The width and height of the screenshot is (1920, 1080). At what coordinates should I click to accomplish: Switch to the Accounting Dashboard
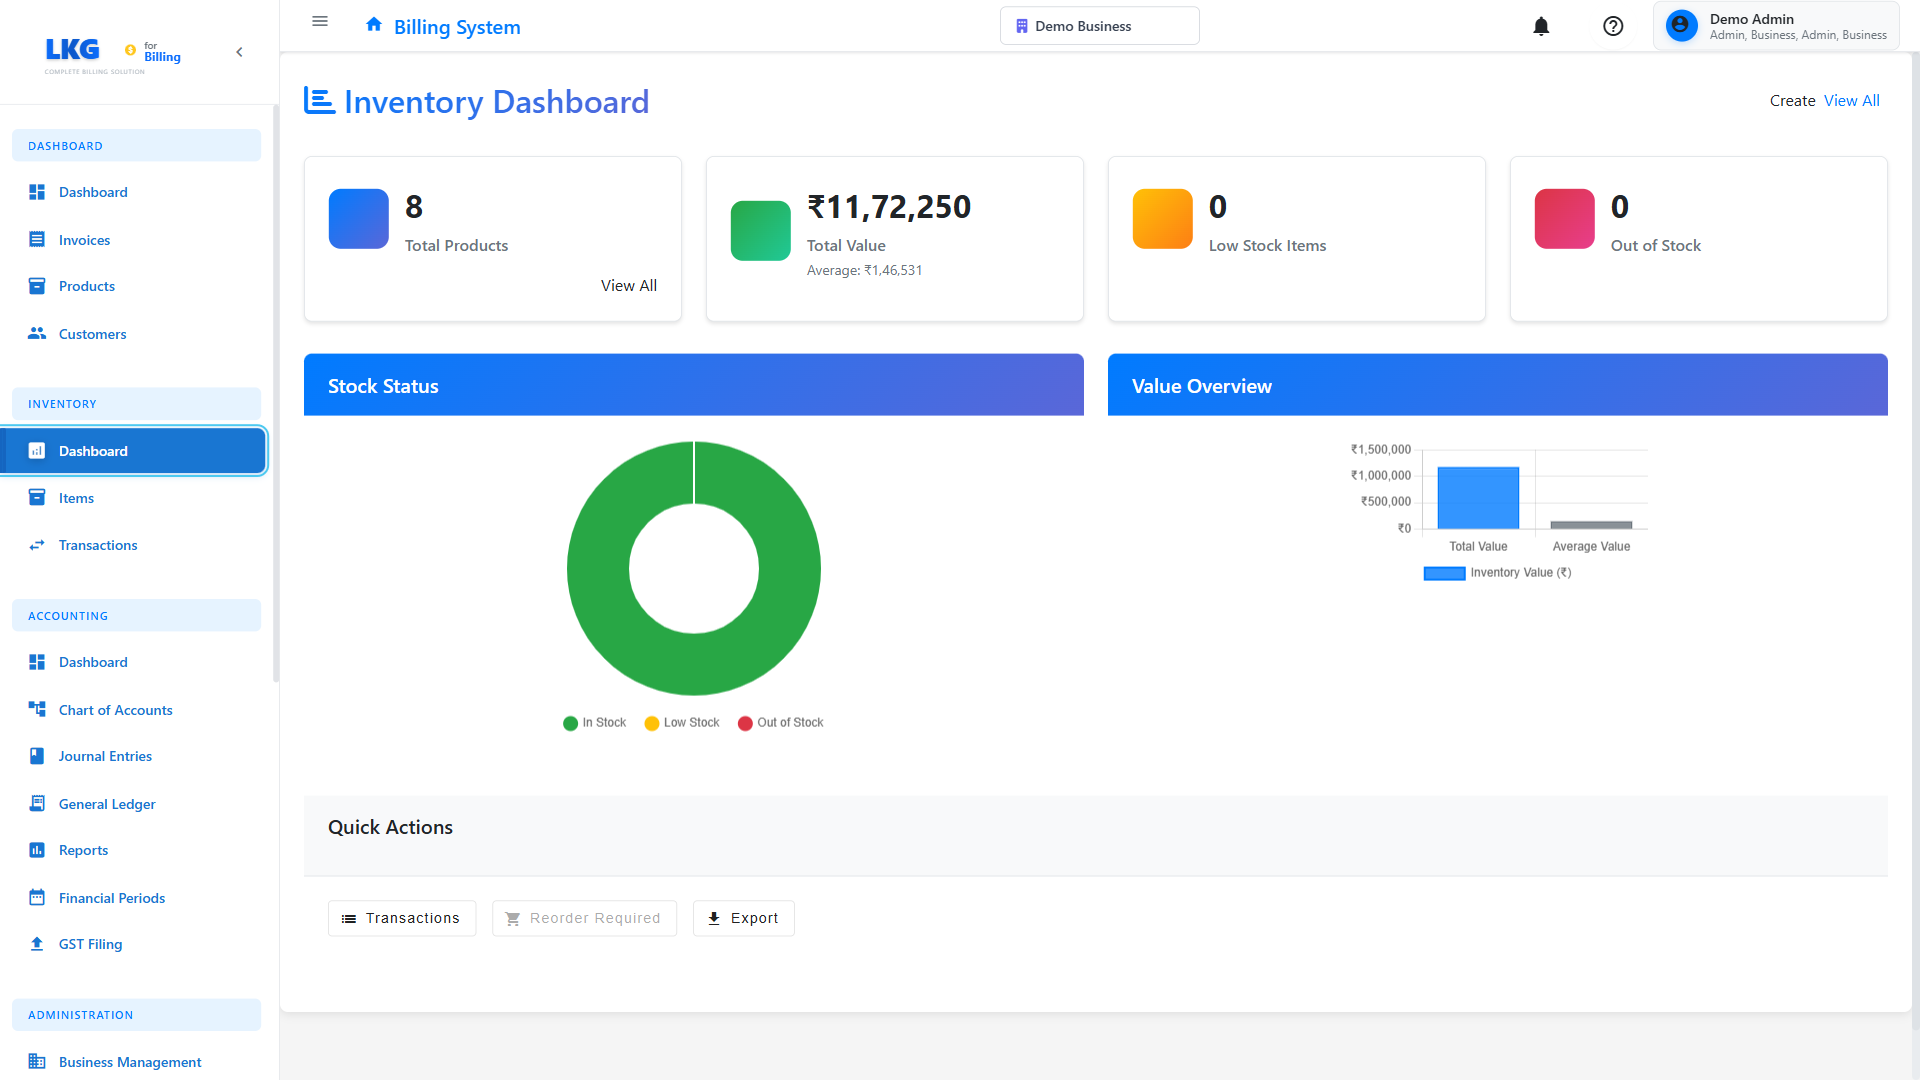pos(92,662)
